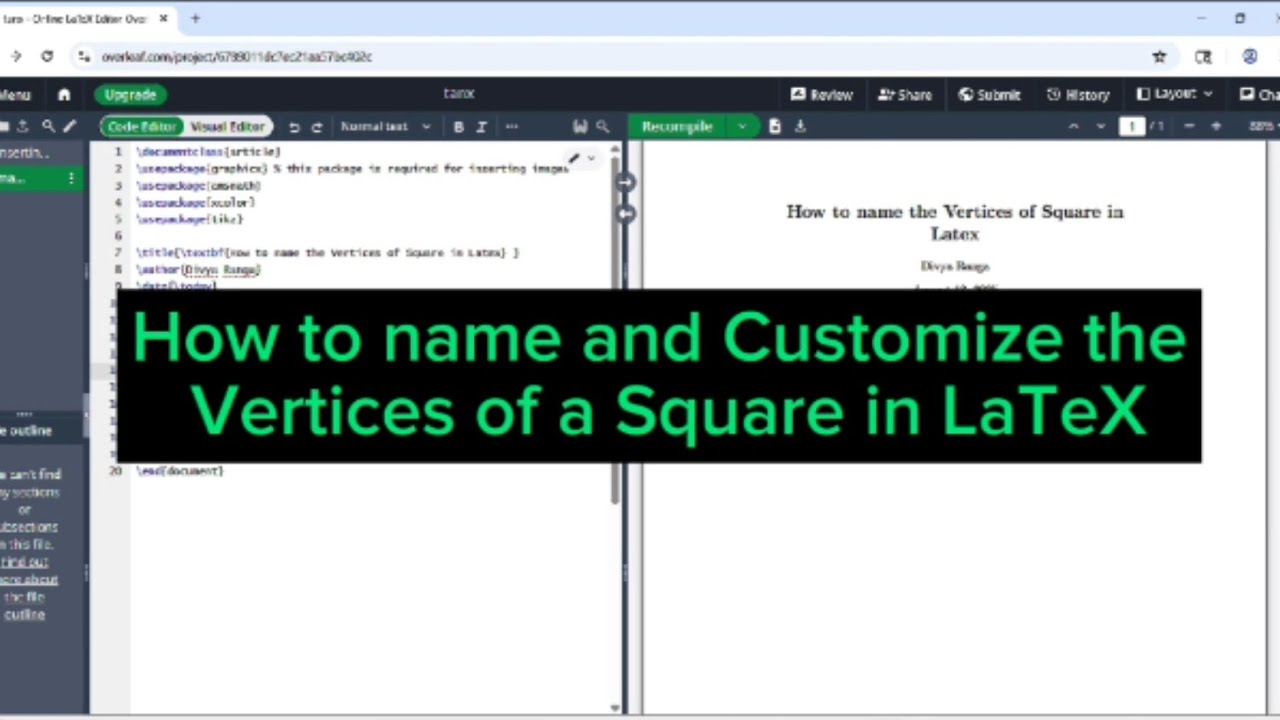Open the Layout dropdown
Screen dimensions: 1280x720
pos(1175,95)
